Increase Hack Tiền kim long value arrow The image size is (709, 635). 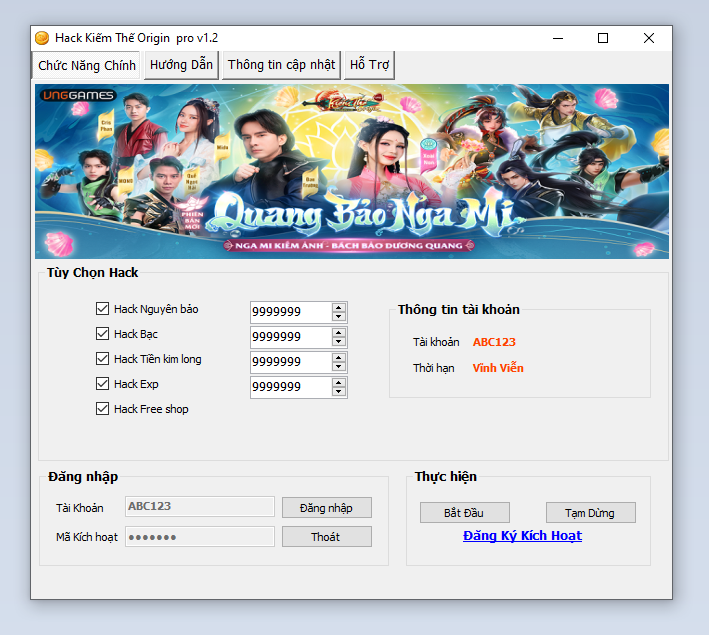coord(339,357)
